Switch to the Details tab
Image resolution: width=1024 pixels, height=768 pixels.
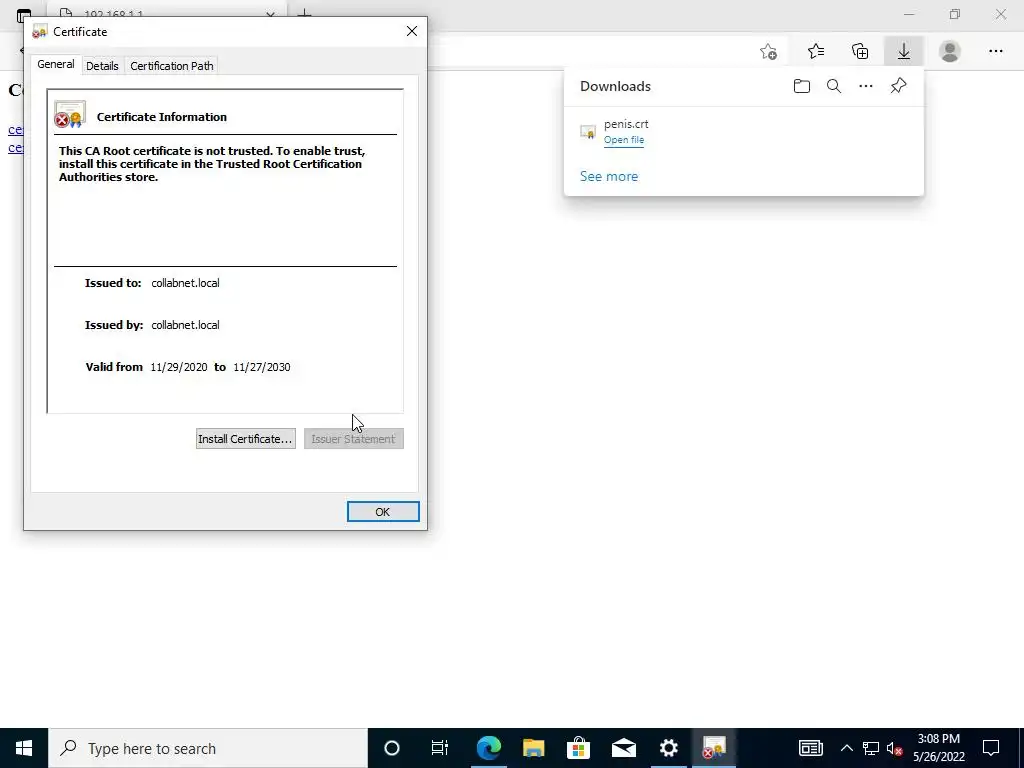(102, 66)
